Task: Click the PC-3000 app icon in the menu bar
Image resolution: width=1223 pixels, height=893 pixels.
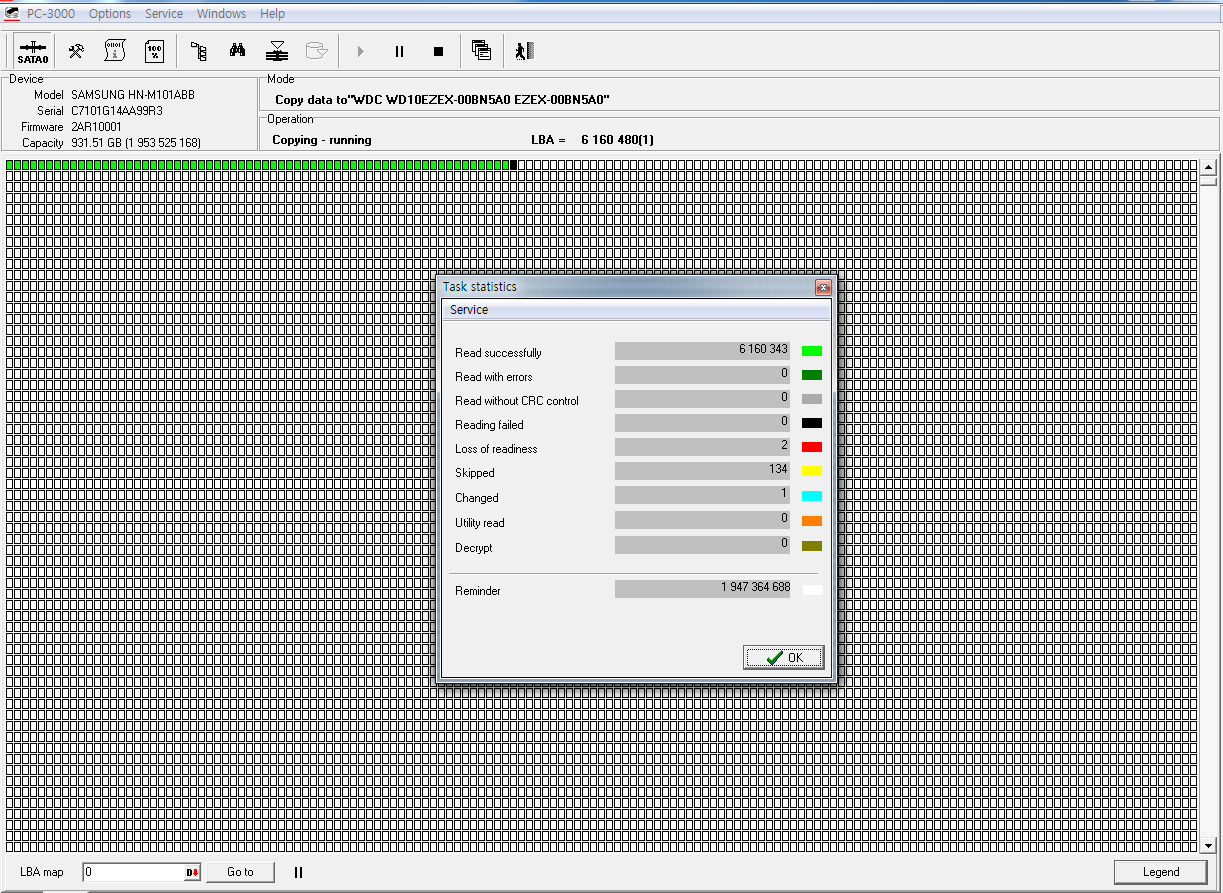Action: (x=12, y=14)
